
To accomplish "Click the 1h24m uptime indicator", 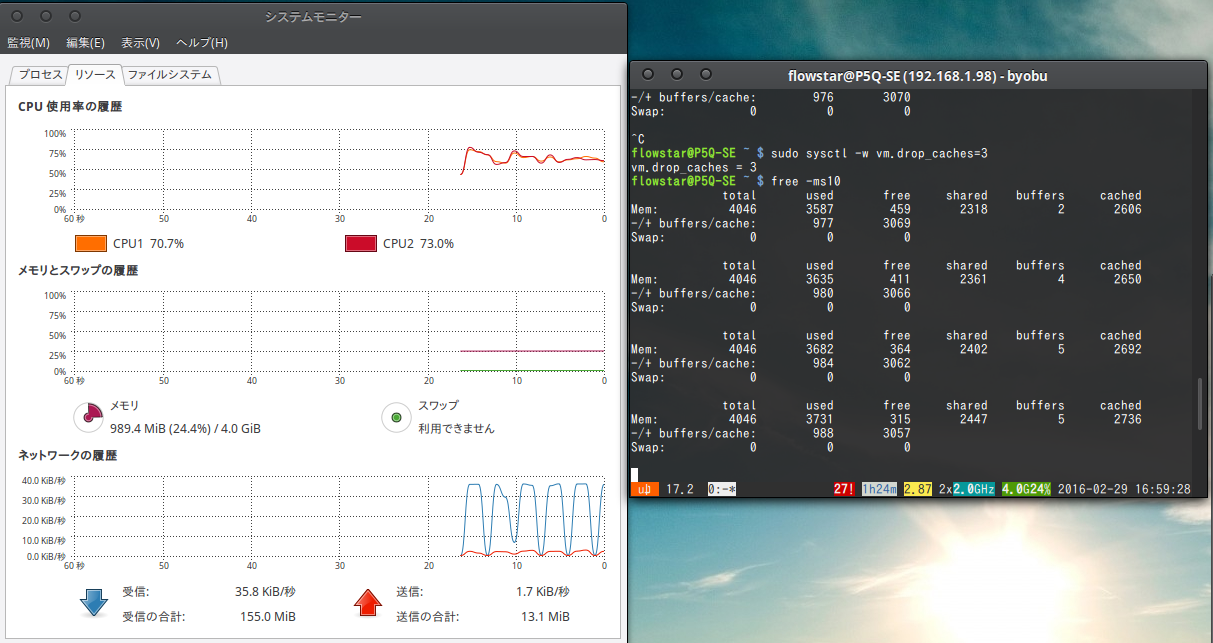I will [878, 489].
